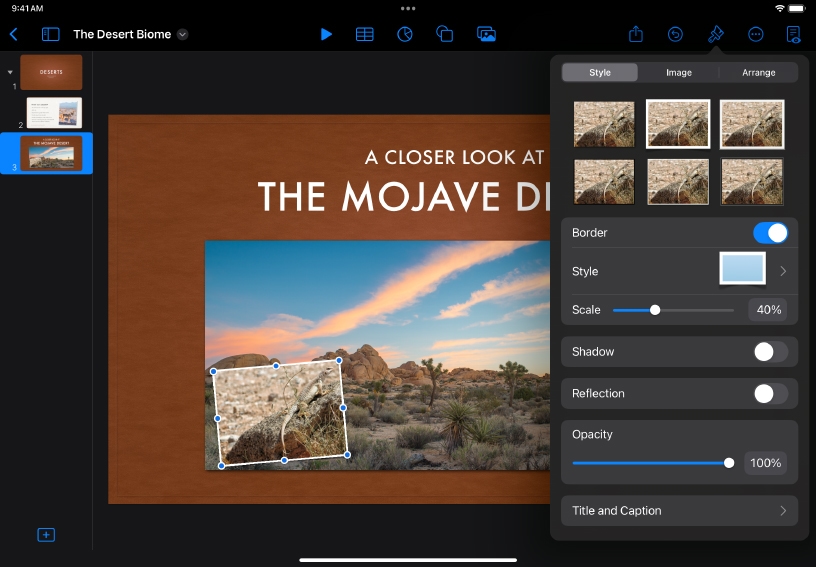Enable the Reflection toggle
The image size is (816, 567).
(x=770, y=394)
